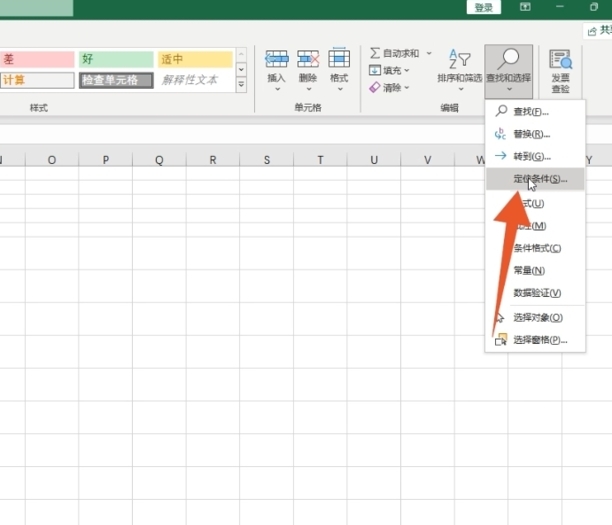Click the Insert cells (插入) icon
This screenshot has height=525, width=612.
[x=277, y=59]
